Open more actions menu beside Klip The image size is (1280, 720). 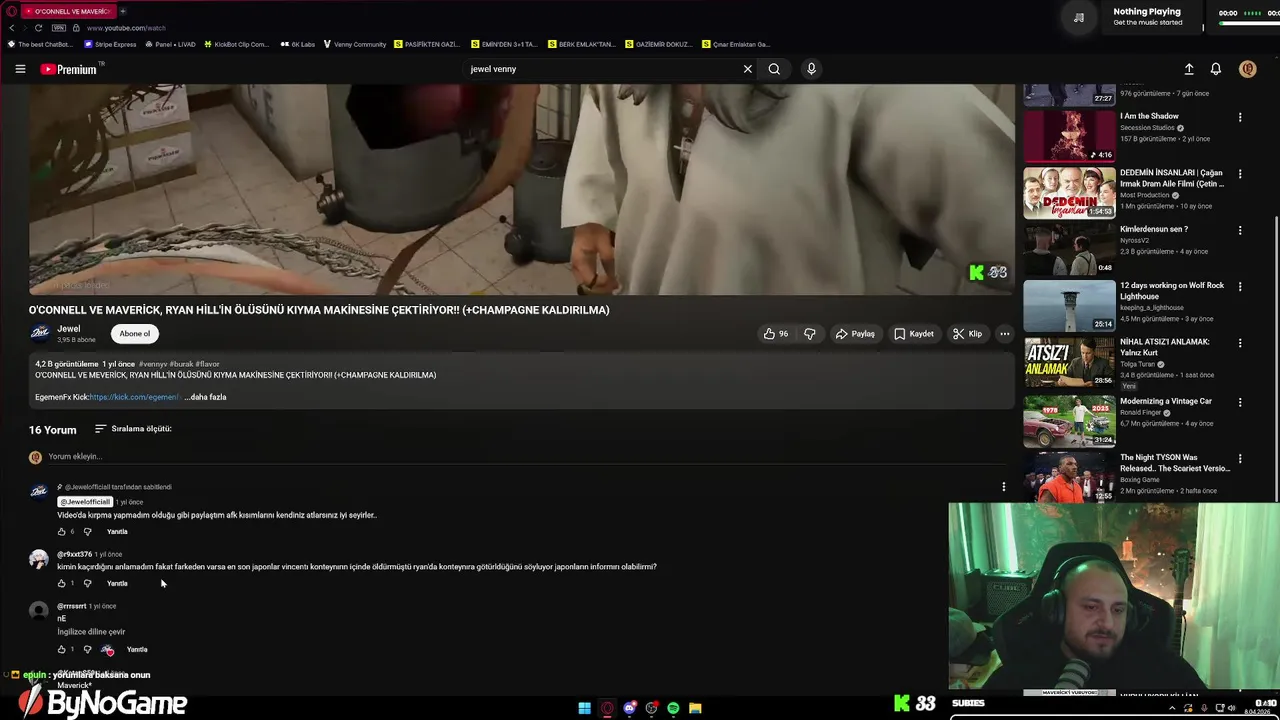[x=1005, y=334]
